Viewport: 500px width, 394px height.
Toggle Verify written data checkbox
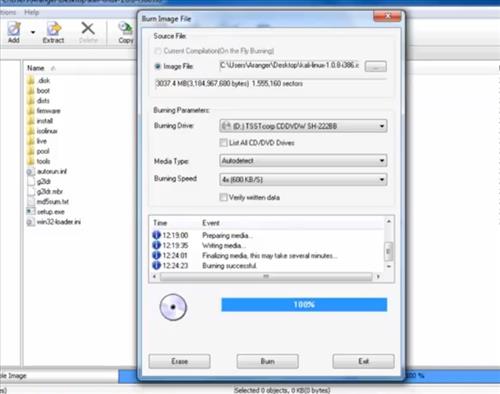pos(223,197)
